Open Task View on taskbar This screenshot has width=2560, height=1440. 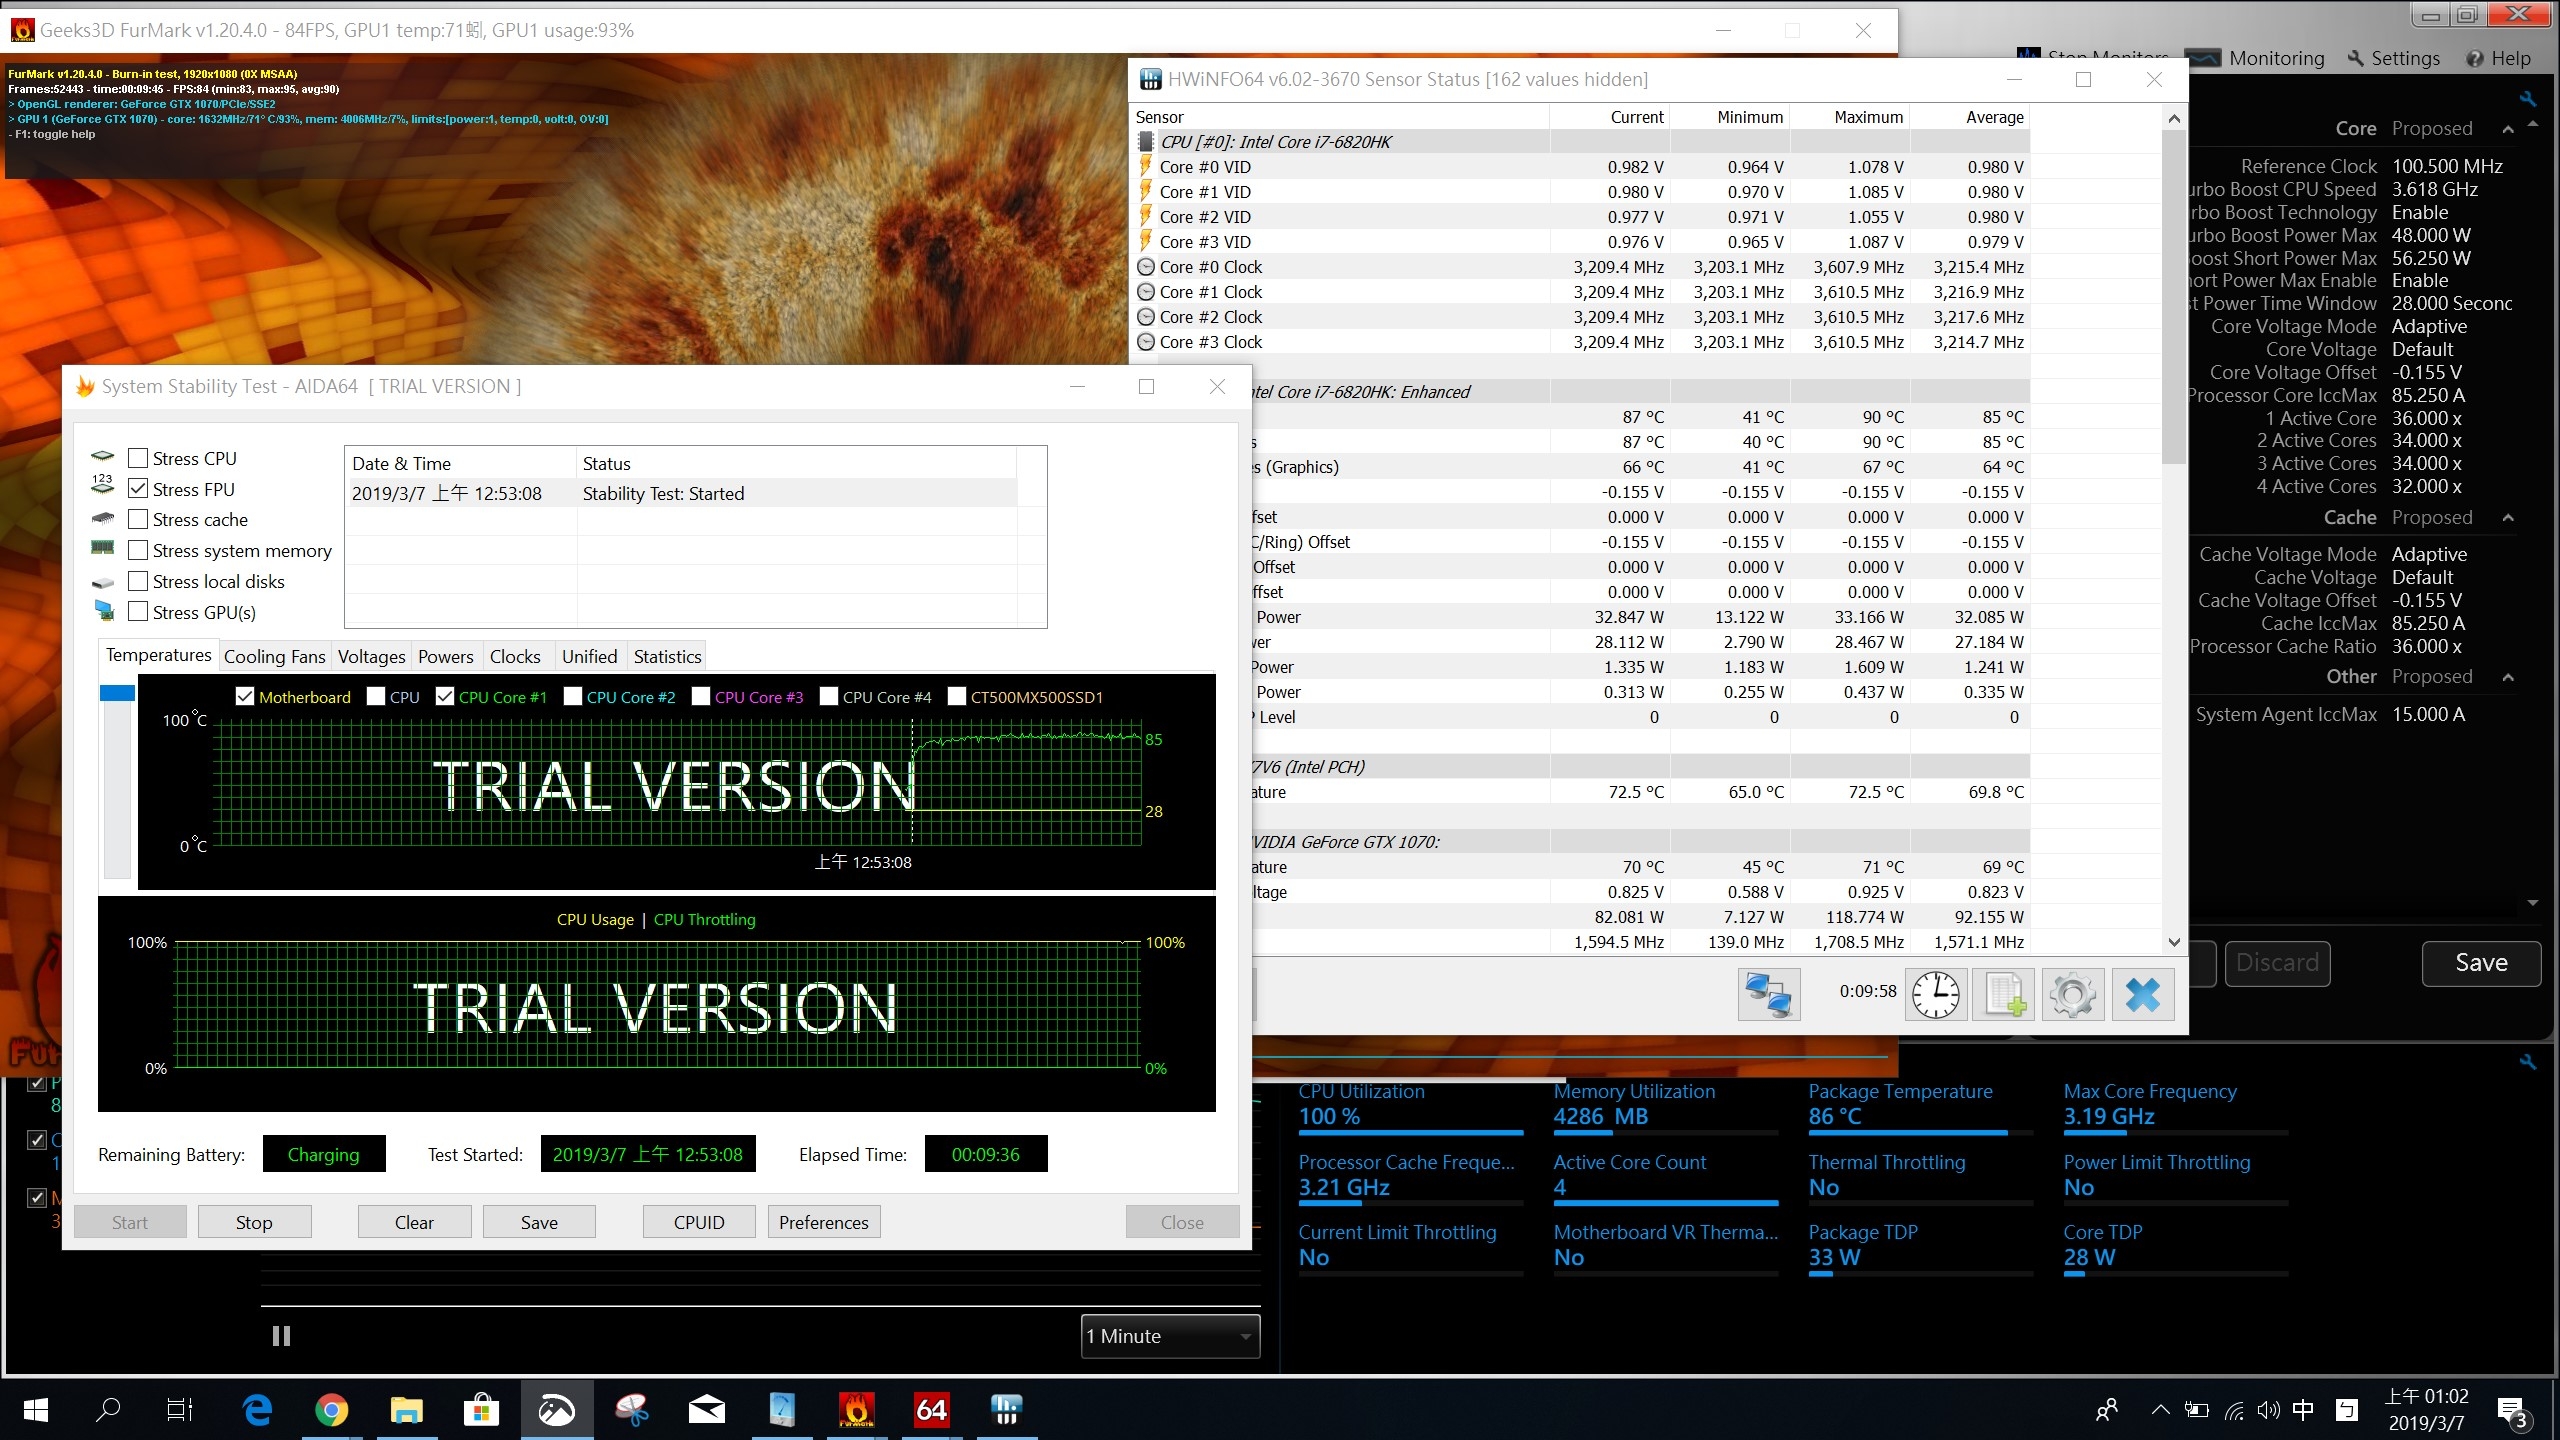point(180,1410)
